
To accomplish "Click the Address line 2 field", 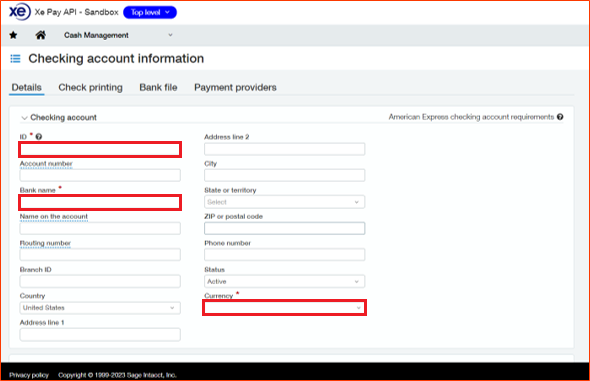I will point(284,149).
